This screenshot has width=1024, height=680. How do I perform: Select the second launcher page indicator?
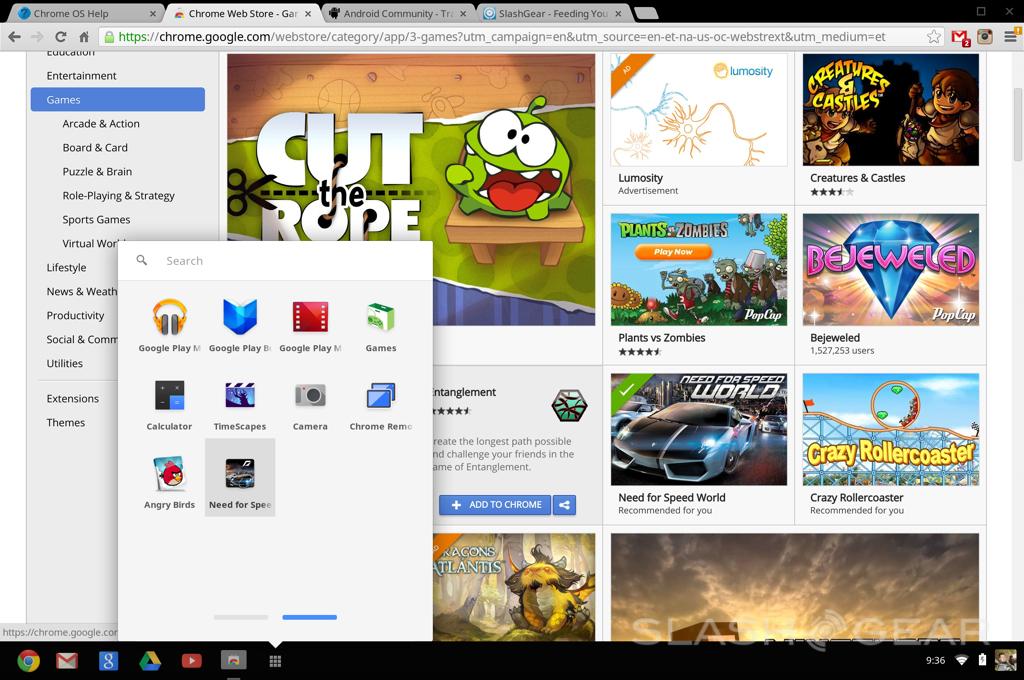pyautogui.click(x=310, y=617)
